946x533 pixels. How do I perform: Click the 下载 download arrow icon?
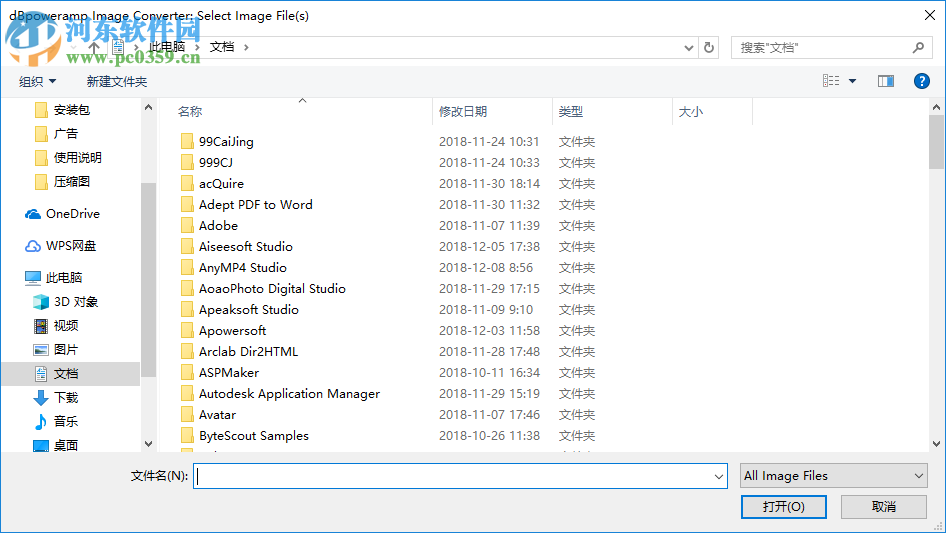(41, 398)
